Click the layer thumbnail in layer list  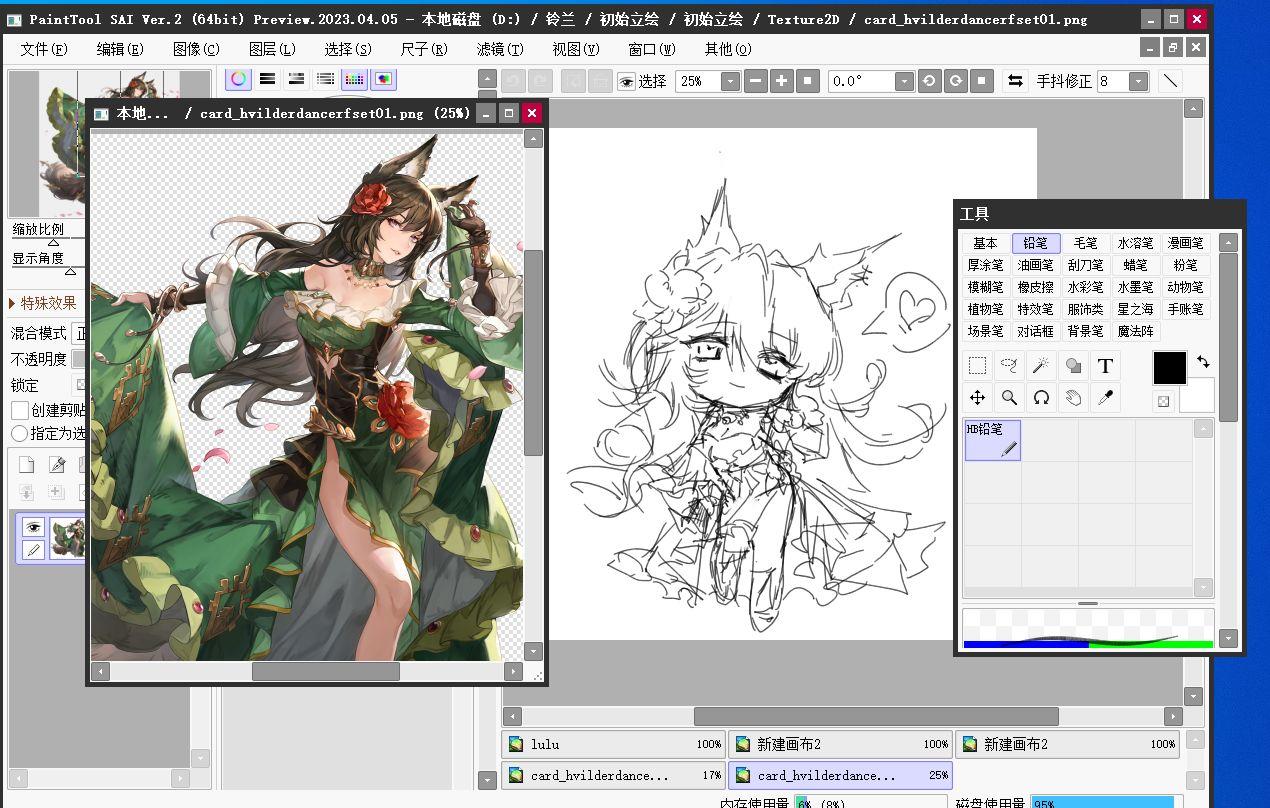coord(67,538)
